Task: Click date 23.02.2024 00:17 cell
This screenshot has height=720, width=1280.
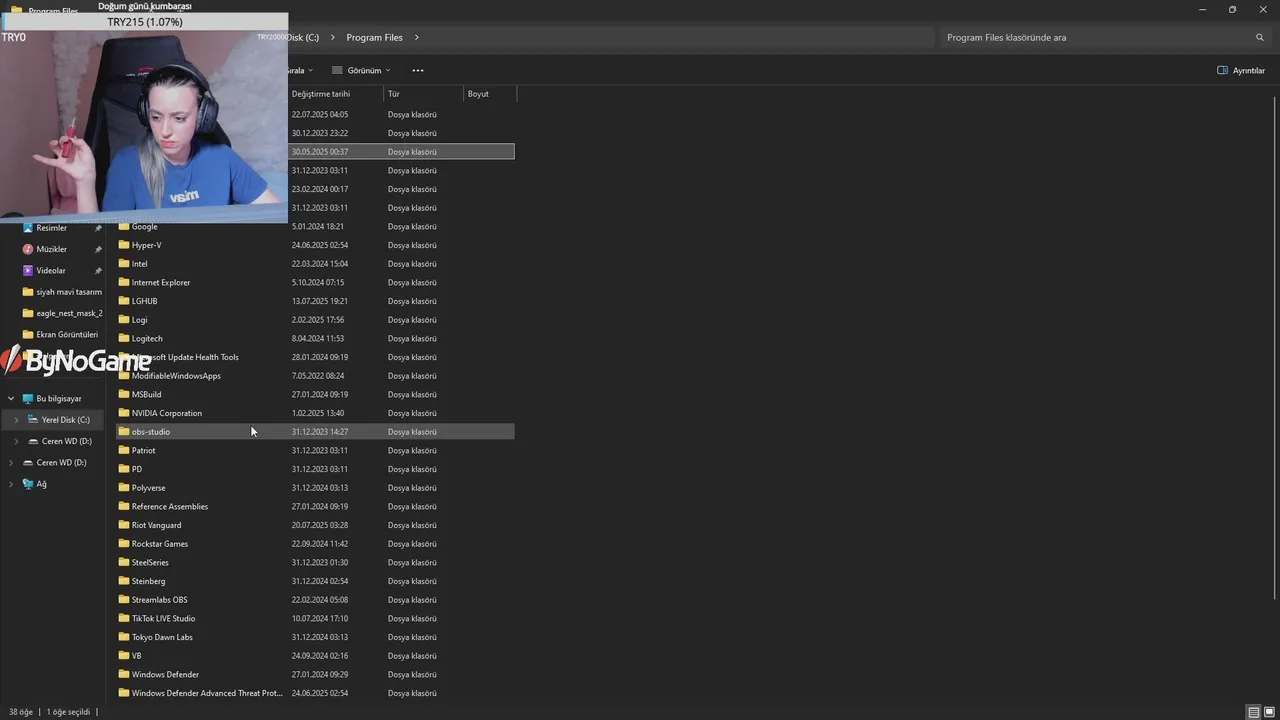Action: 320,189
